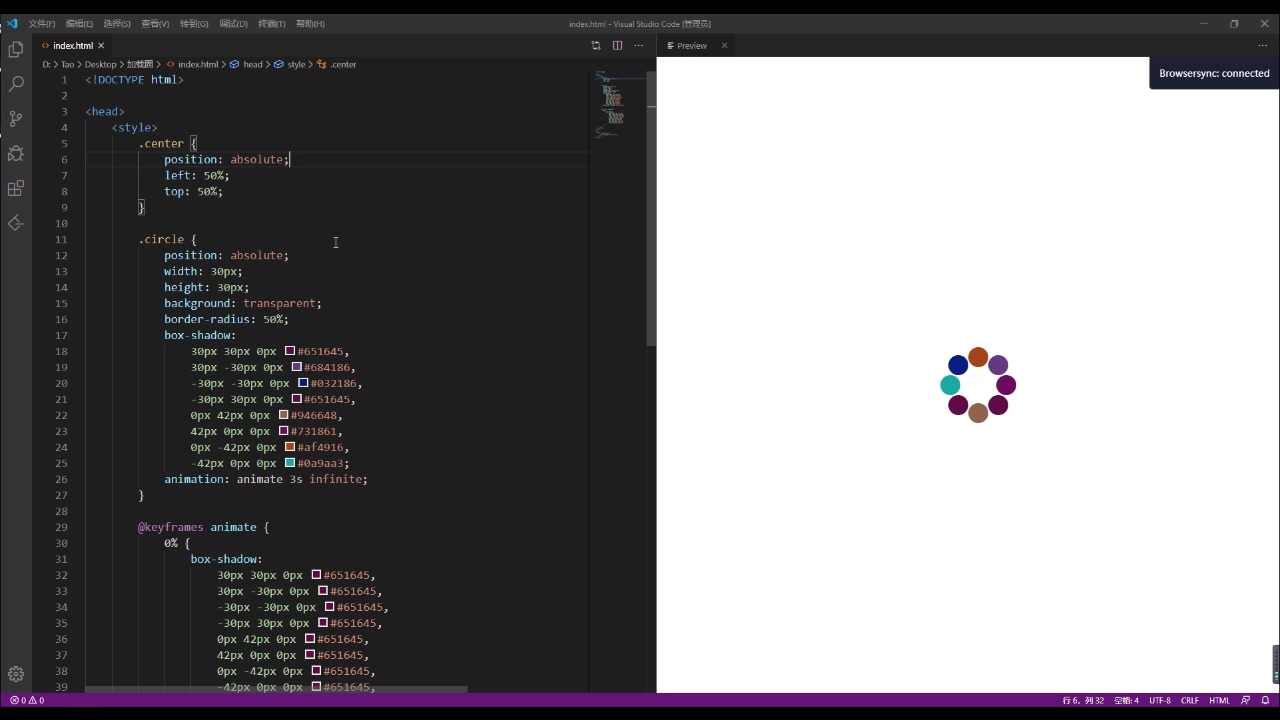1280x720 pixels.
Task: Click the '@keyframes' text on line 29
Action: [x=171, y=527]
